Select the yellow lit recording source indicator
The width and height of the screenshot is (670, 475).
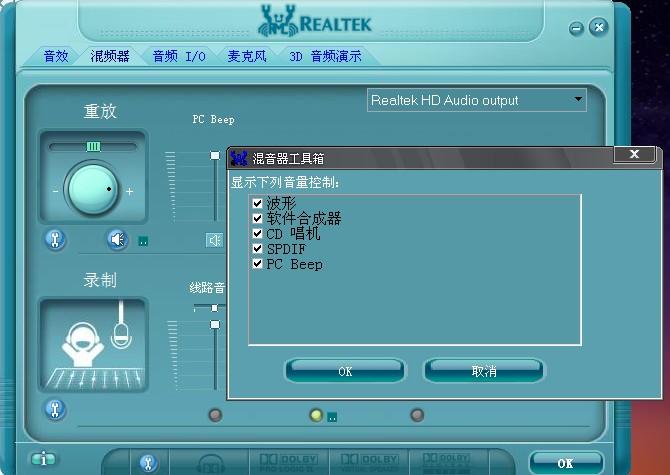(316, 415)
